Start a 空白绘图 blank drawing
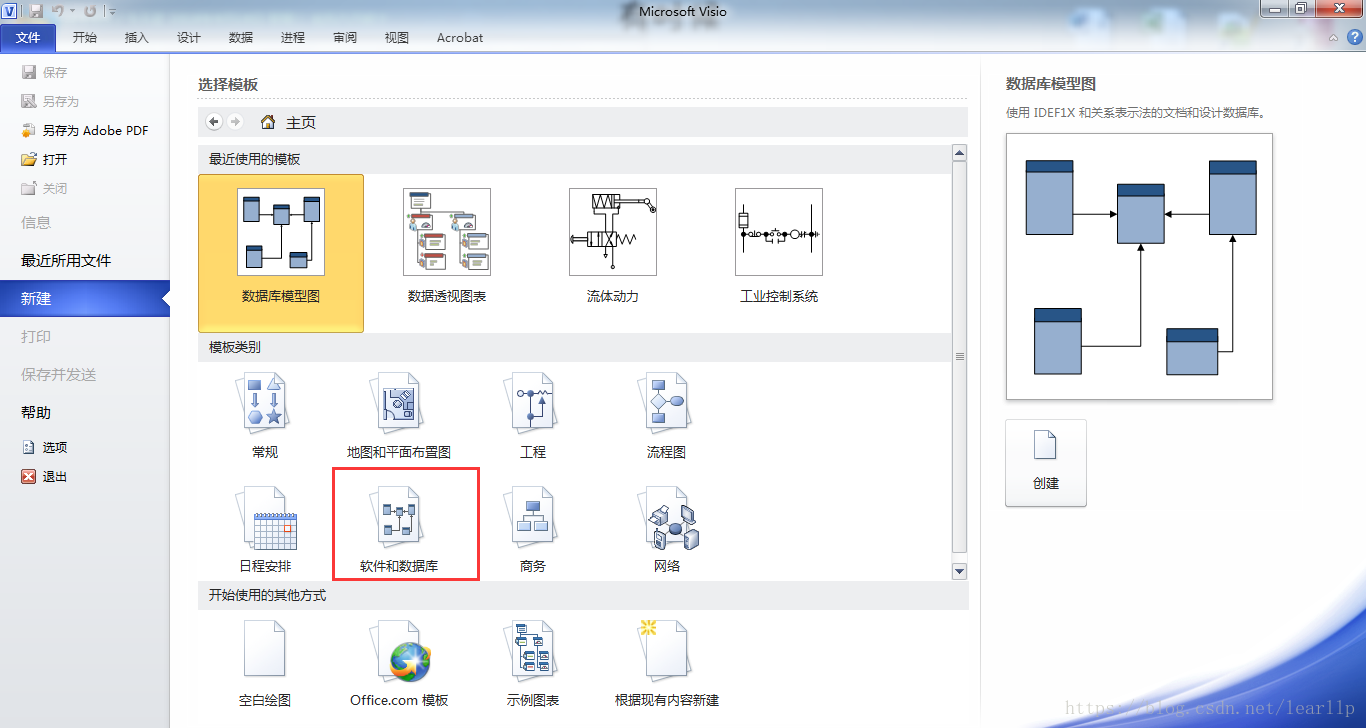Viewport: 1366px width, 728px height. click(x=265, y=664)
